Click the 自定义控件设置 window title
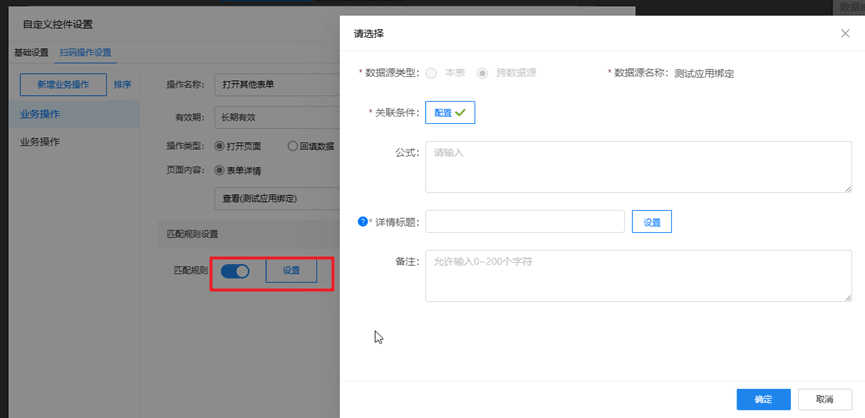 pyautogui.click(x=58, y=24)
